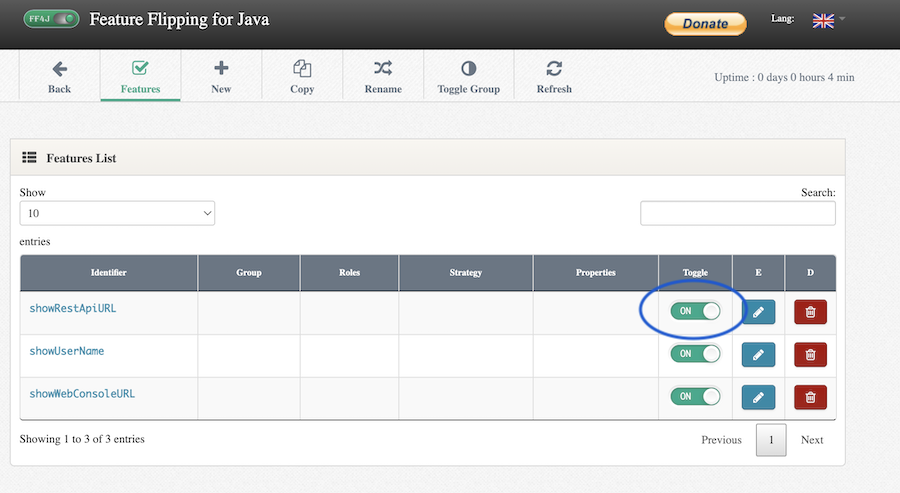
Task: Delete showUserName using trash icon
Action: [x=810, y=354]
